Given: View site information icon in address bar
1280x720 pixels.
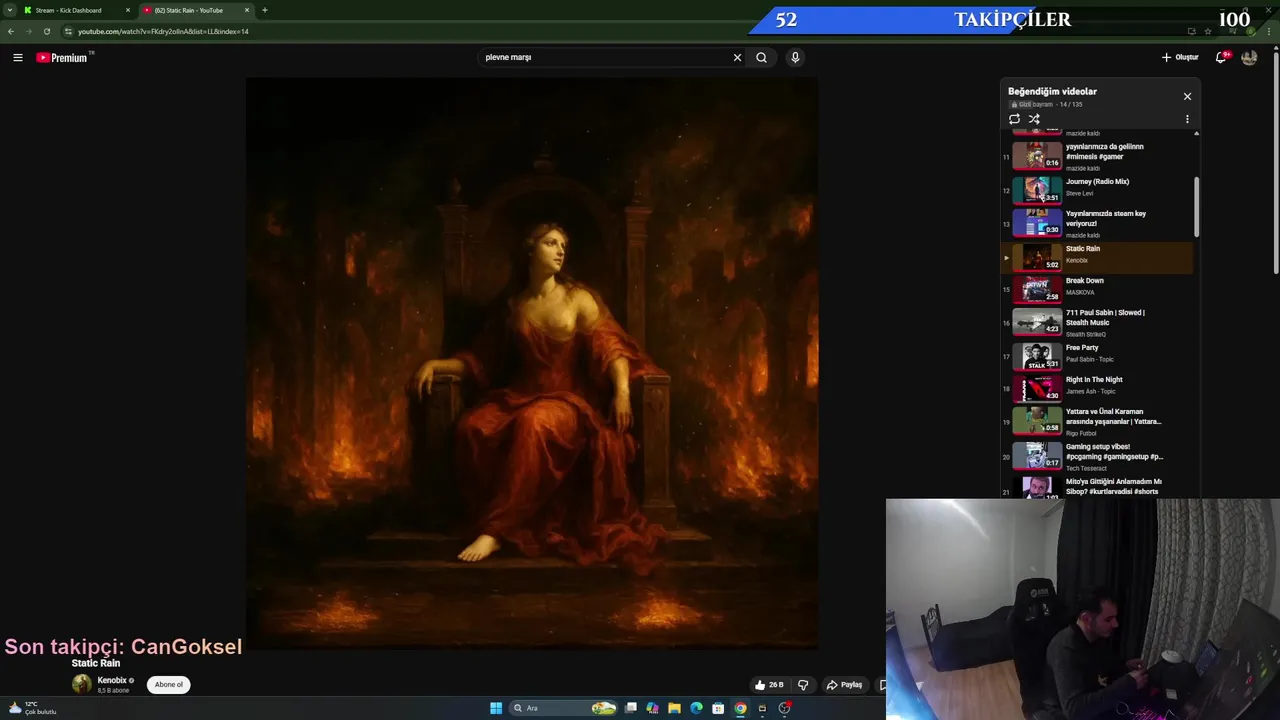Looking at the screenshot, I should 68,31.
